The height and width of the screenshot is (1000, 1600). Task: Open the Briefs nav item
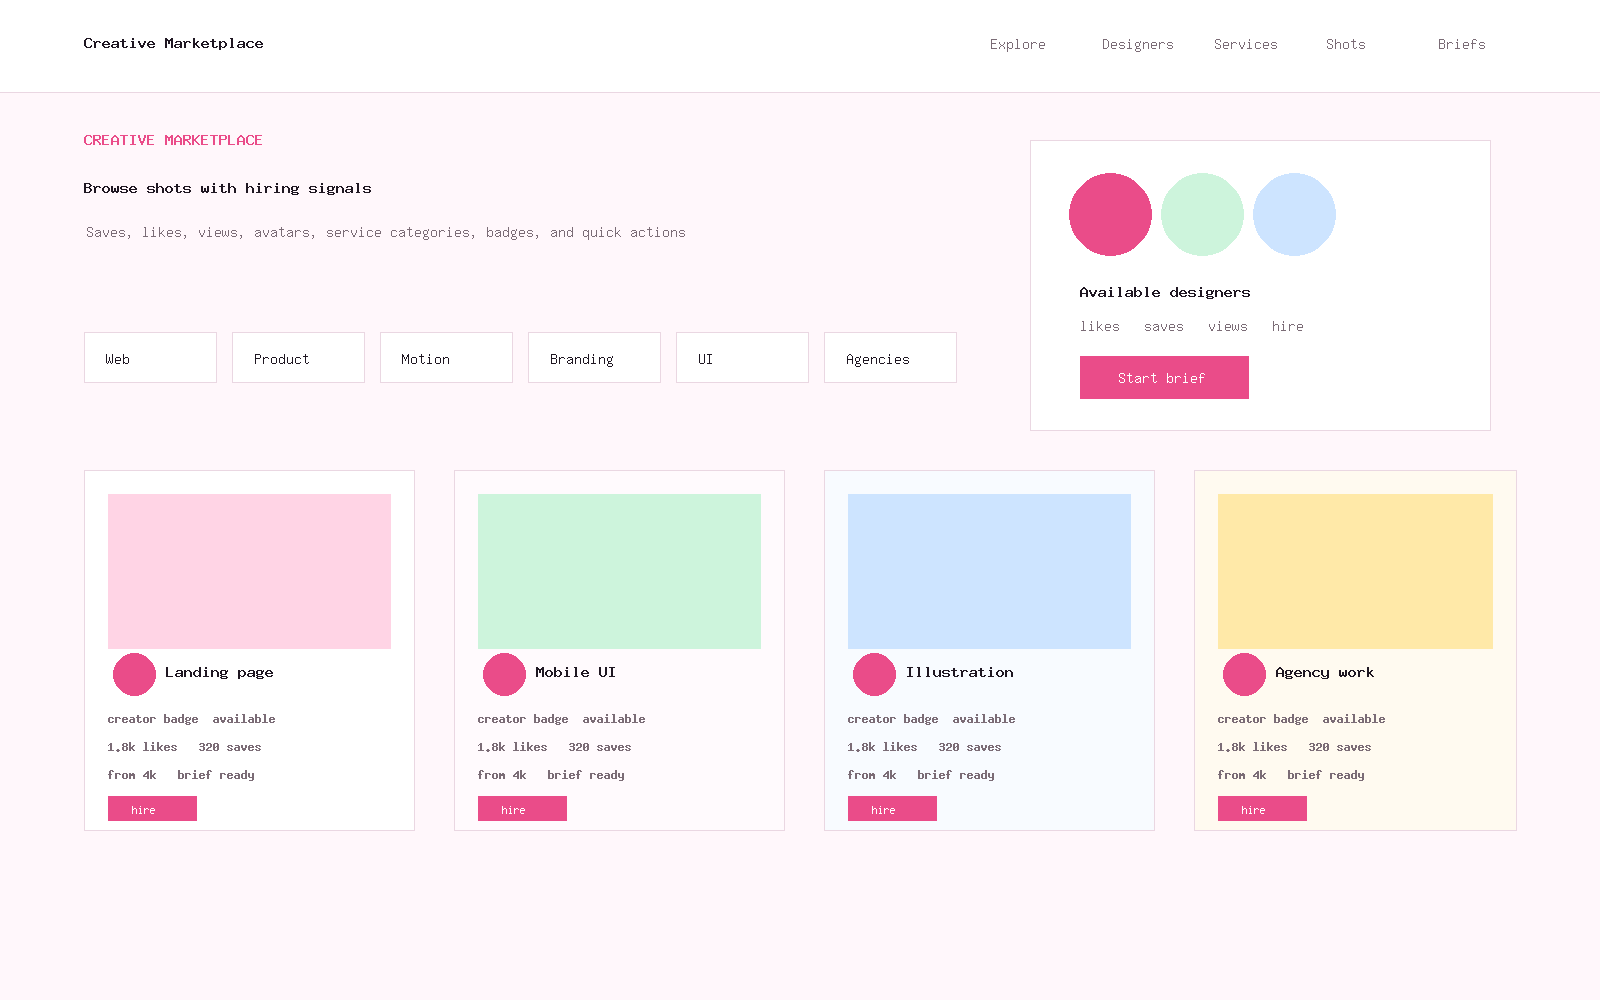[x=1462, y=45]
